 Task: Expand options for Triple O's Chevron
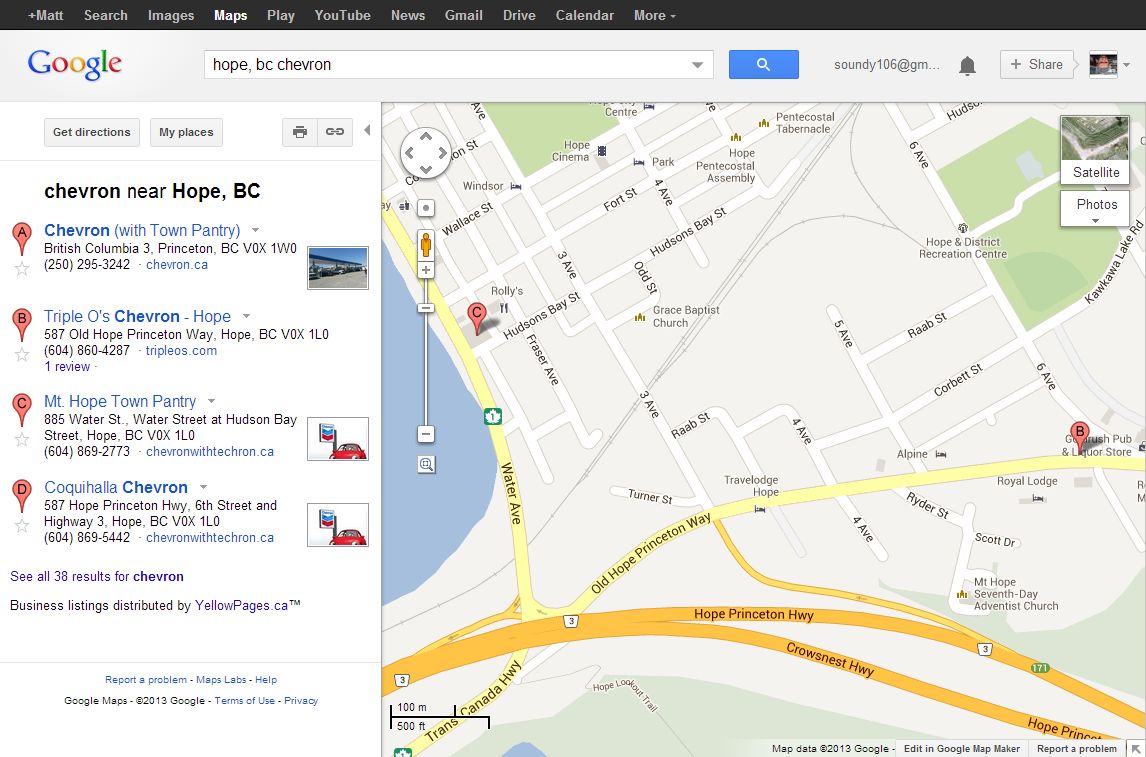click(246, 316)
